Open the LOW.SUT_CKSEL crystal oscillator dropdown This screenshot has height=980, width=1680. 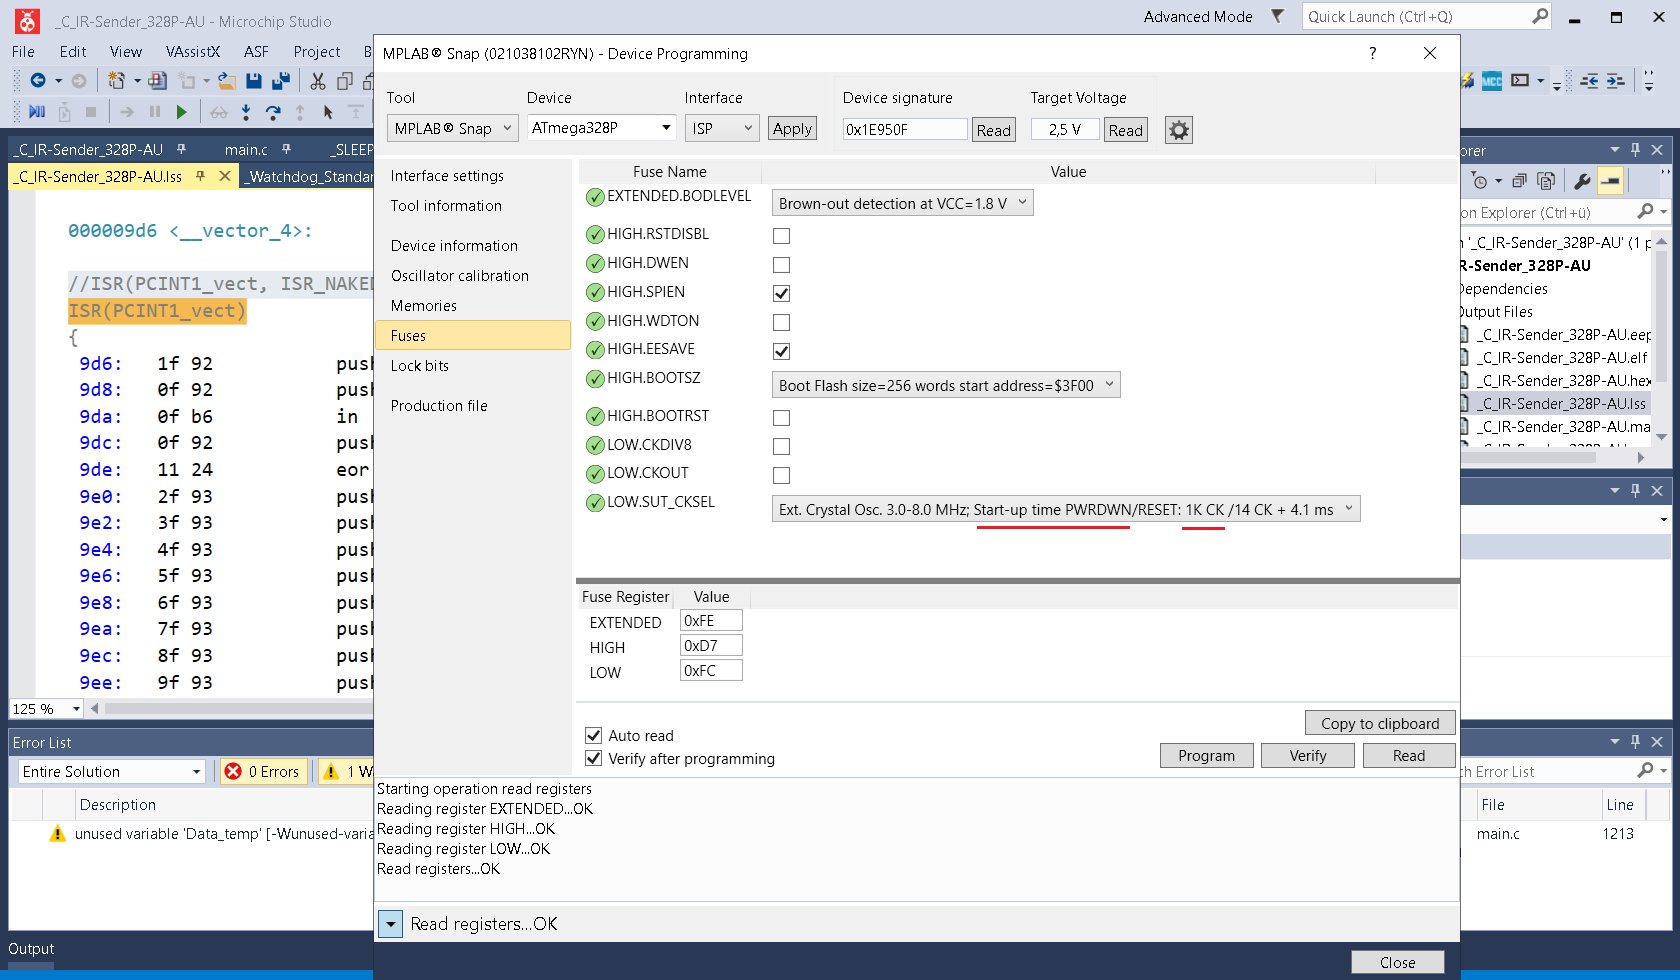coord(1066,509)
